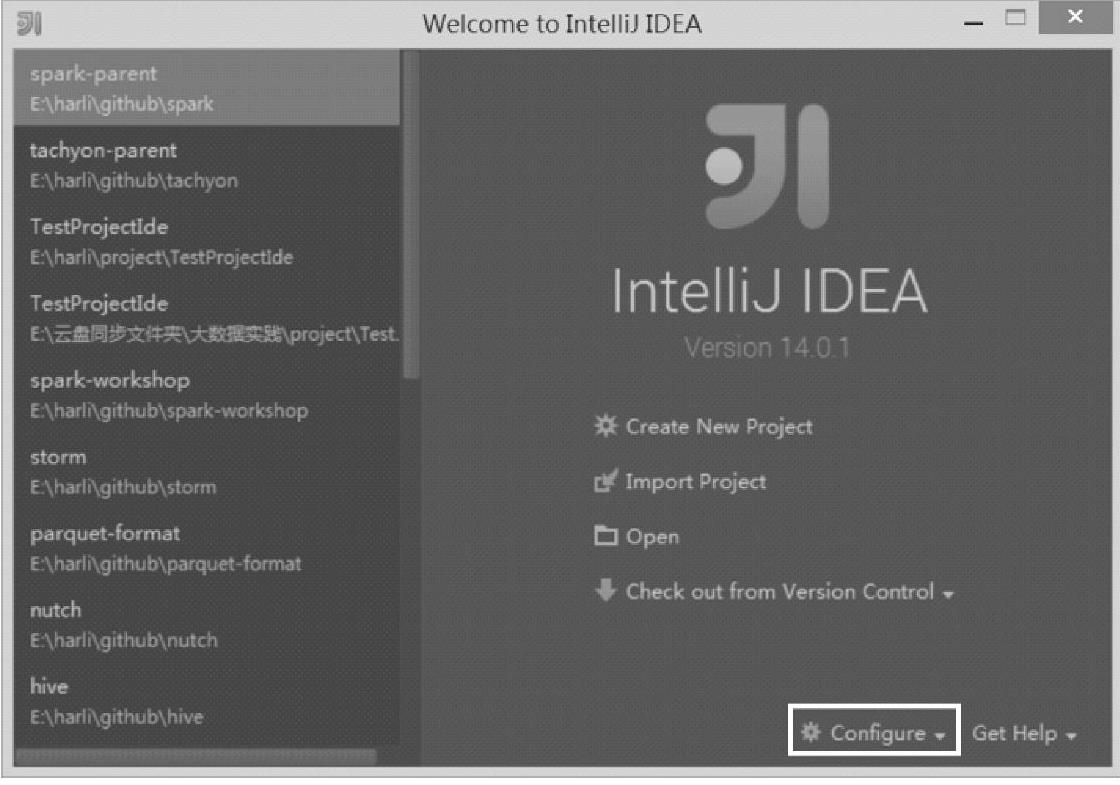Click the recent projects vertical scrollbar
Viewport: 1120px width, 785px height.
(x=410, y=214)
